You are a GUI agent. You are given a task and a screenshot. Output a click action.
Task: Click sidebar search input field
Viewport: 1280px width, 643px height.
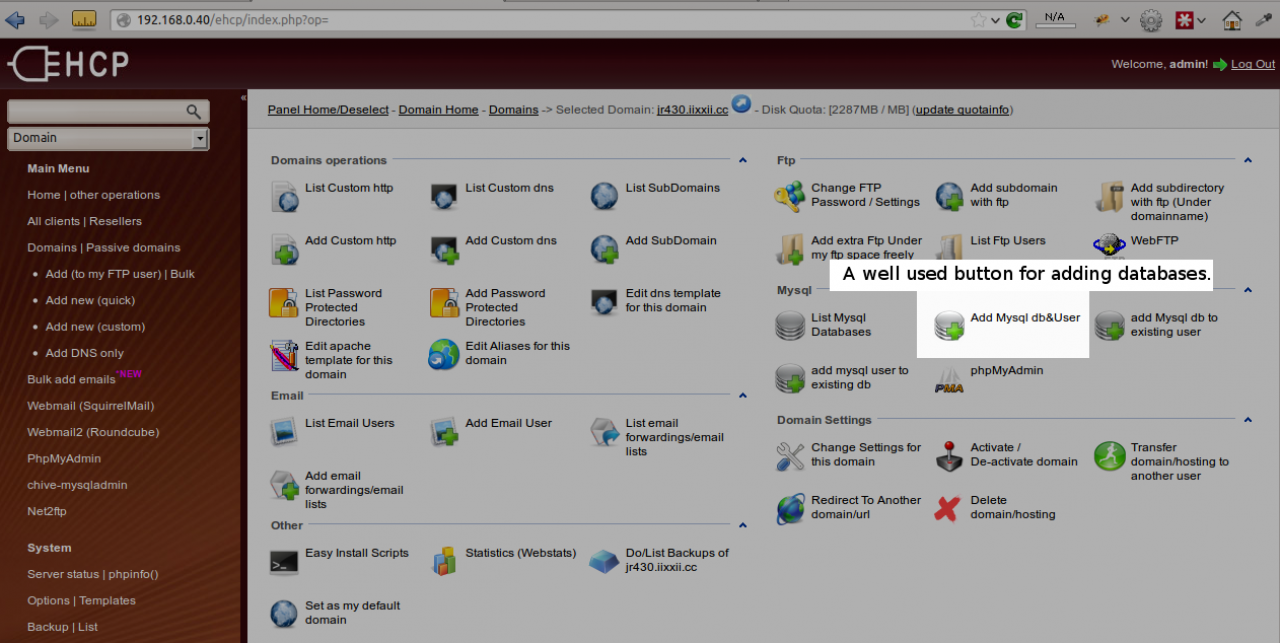[96, 111]
